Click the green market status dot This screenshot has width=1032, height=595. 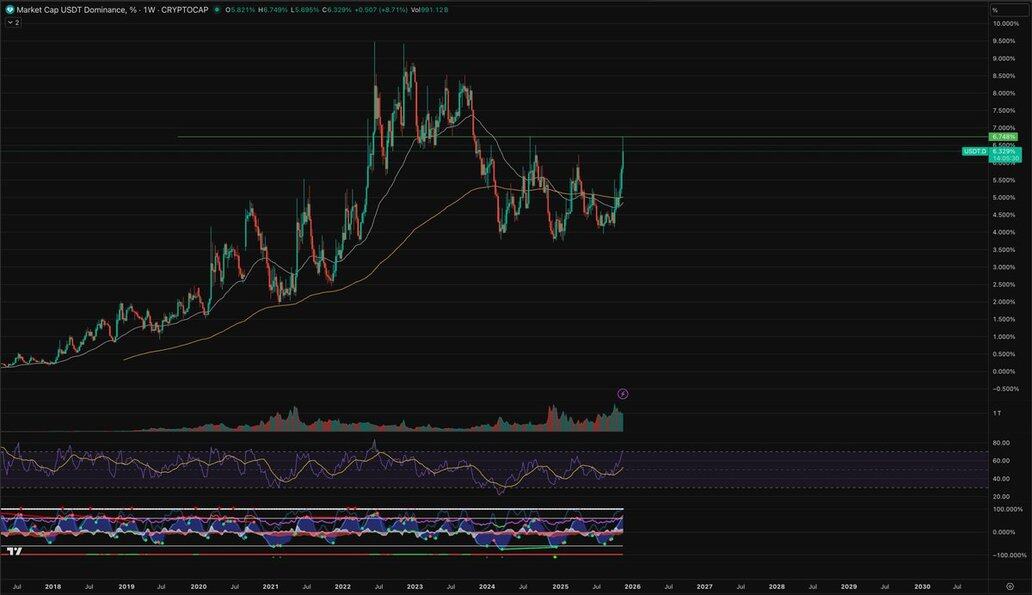pos(217,9)
